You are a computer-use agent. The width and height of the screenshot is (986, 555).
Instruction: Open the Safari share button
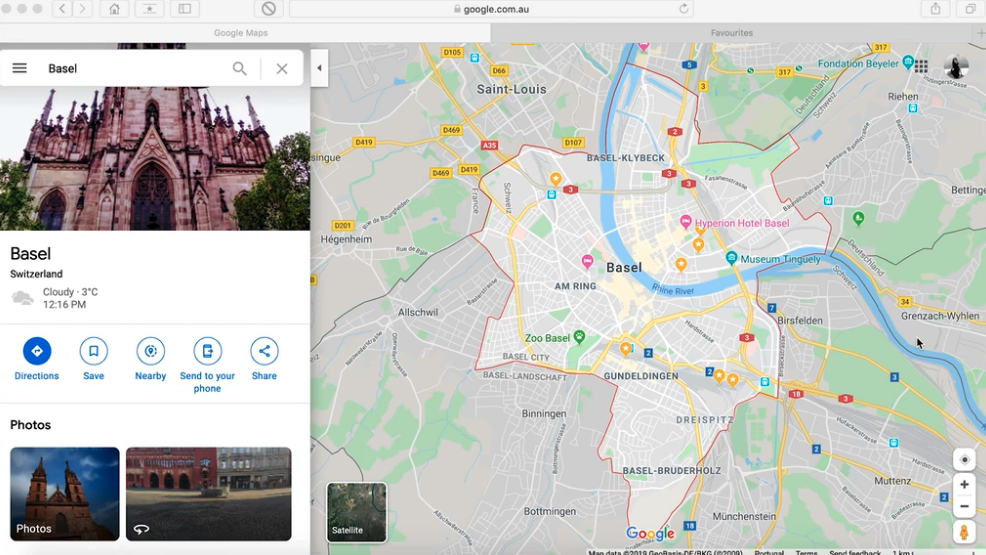[x=936, y=9]
